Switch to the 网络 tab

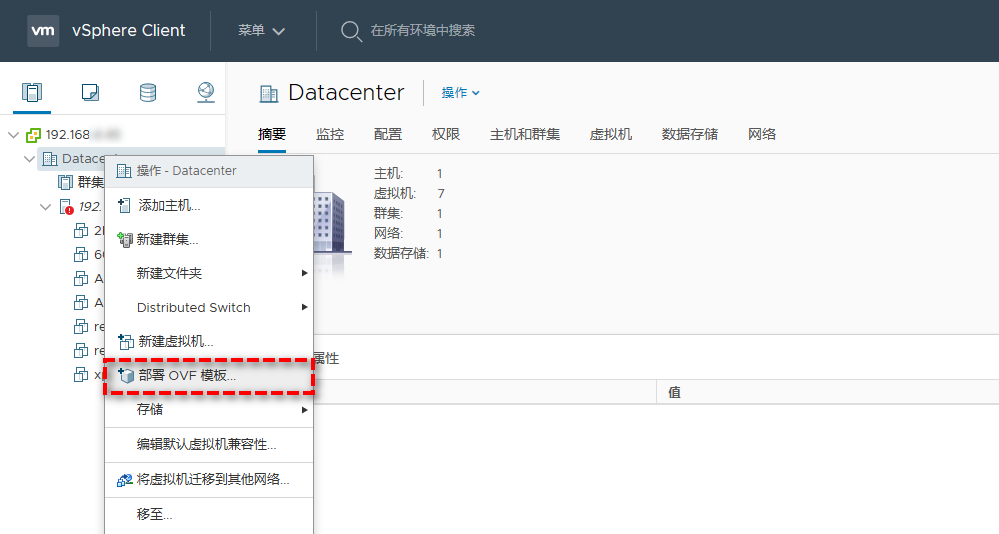click(762, 134)
